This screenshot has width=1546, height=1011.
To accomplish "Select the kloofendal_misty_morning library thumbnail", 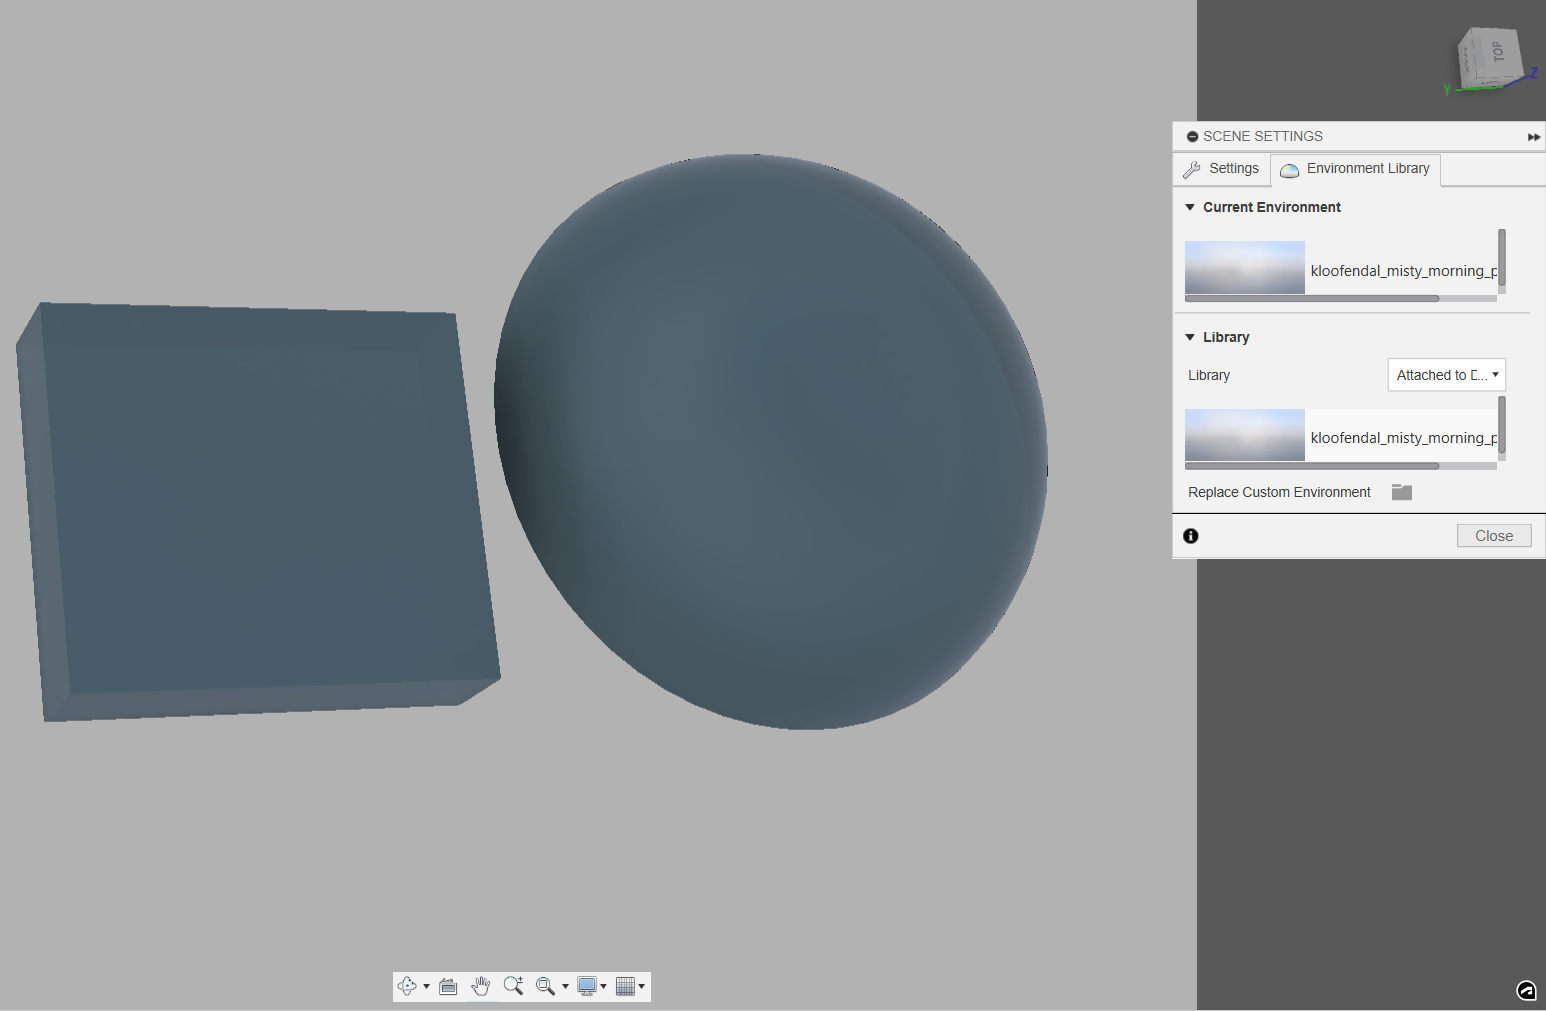I will 1244,435.
